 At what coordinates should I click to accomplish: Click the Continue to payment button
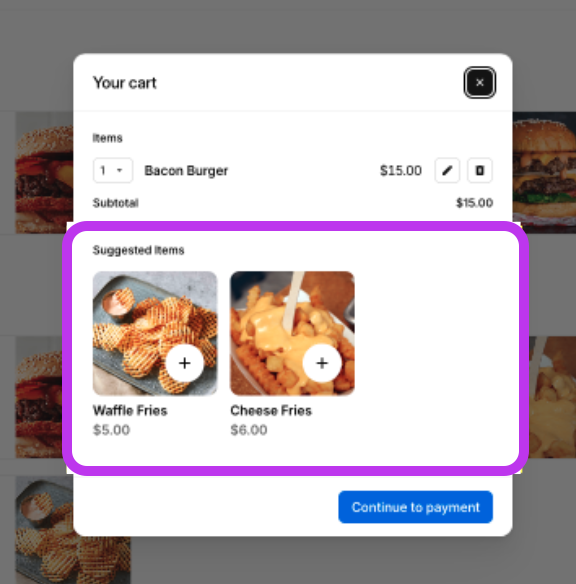click(x=416, y=507)
